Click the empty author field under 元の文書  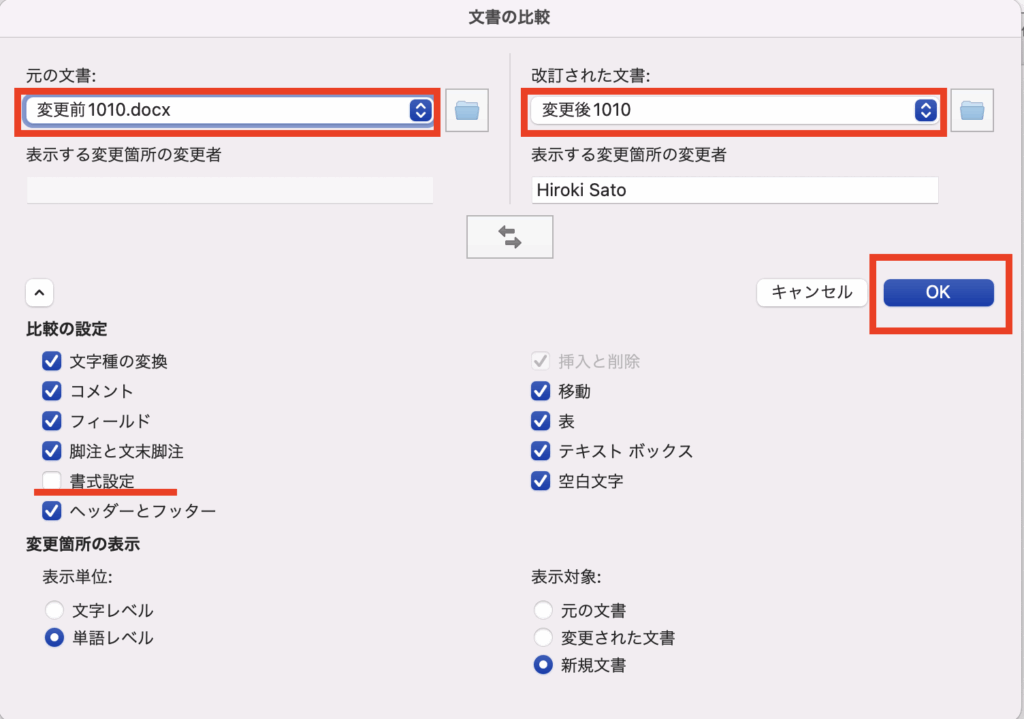coord(230,190)
